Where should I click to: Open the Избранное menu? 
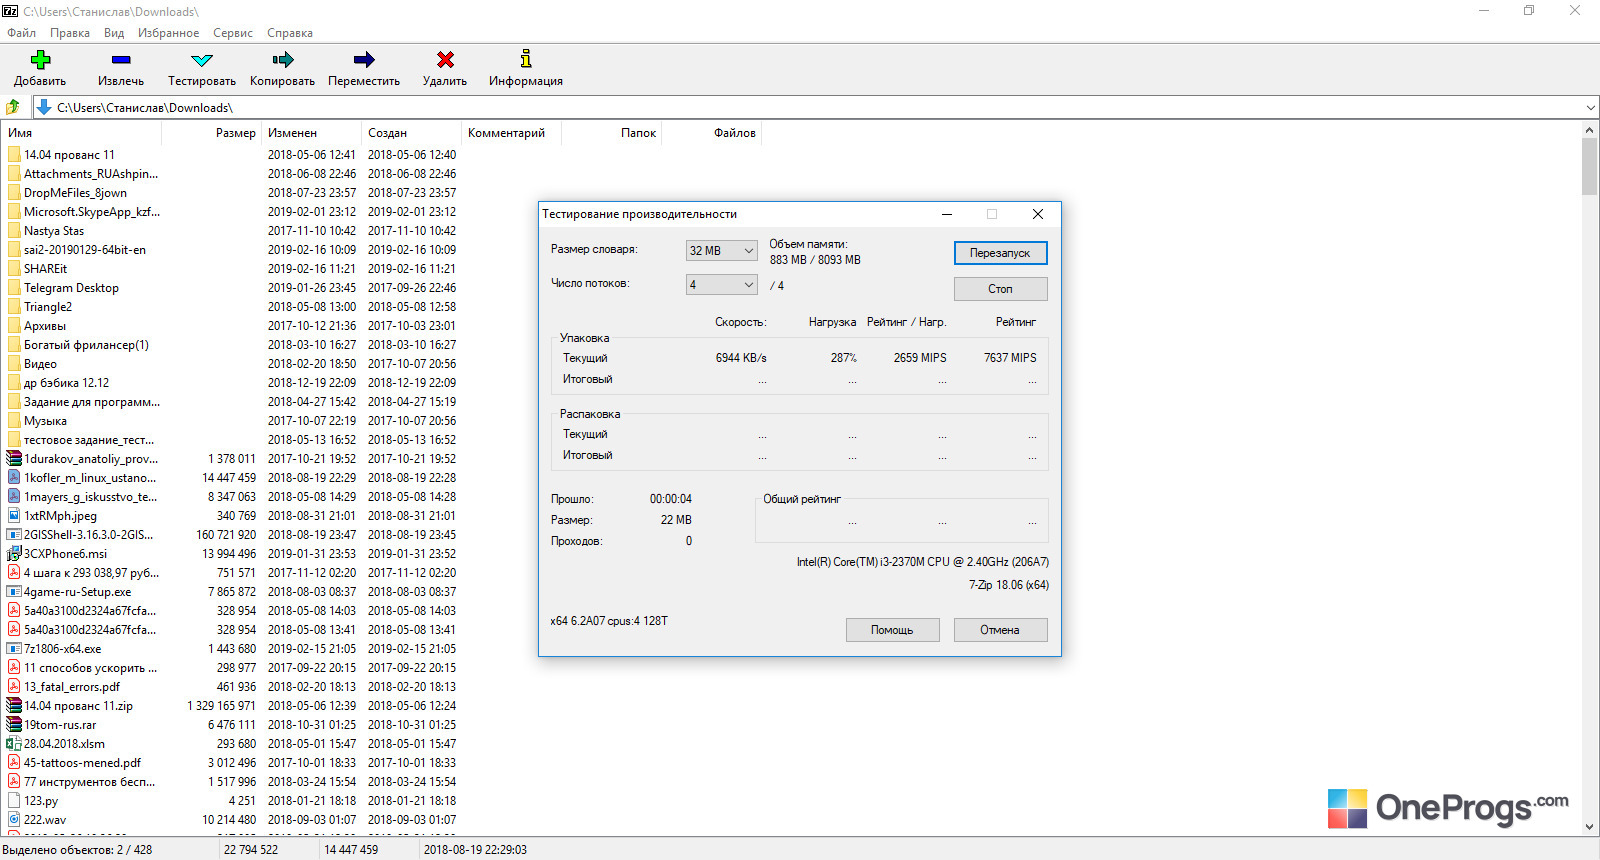168,33
